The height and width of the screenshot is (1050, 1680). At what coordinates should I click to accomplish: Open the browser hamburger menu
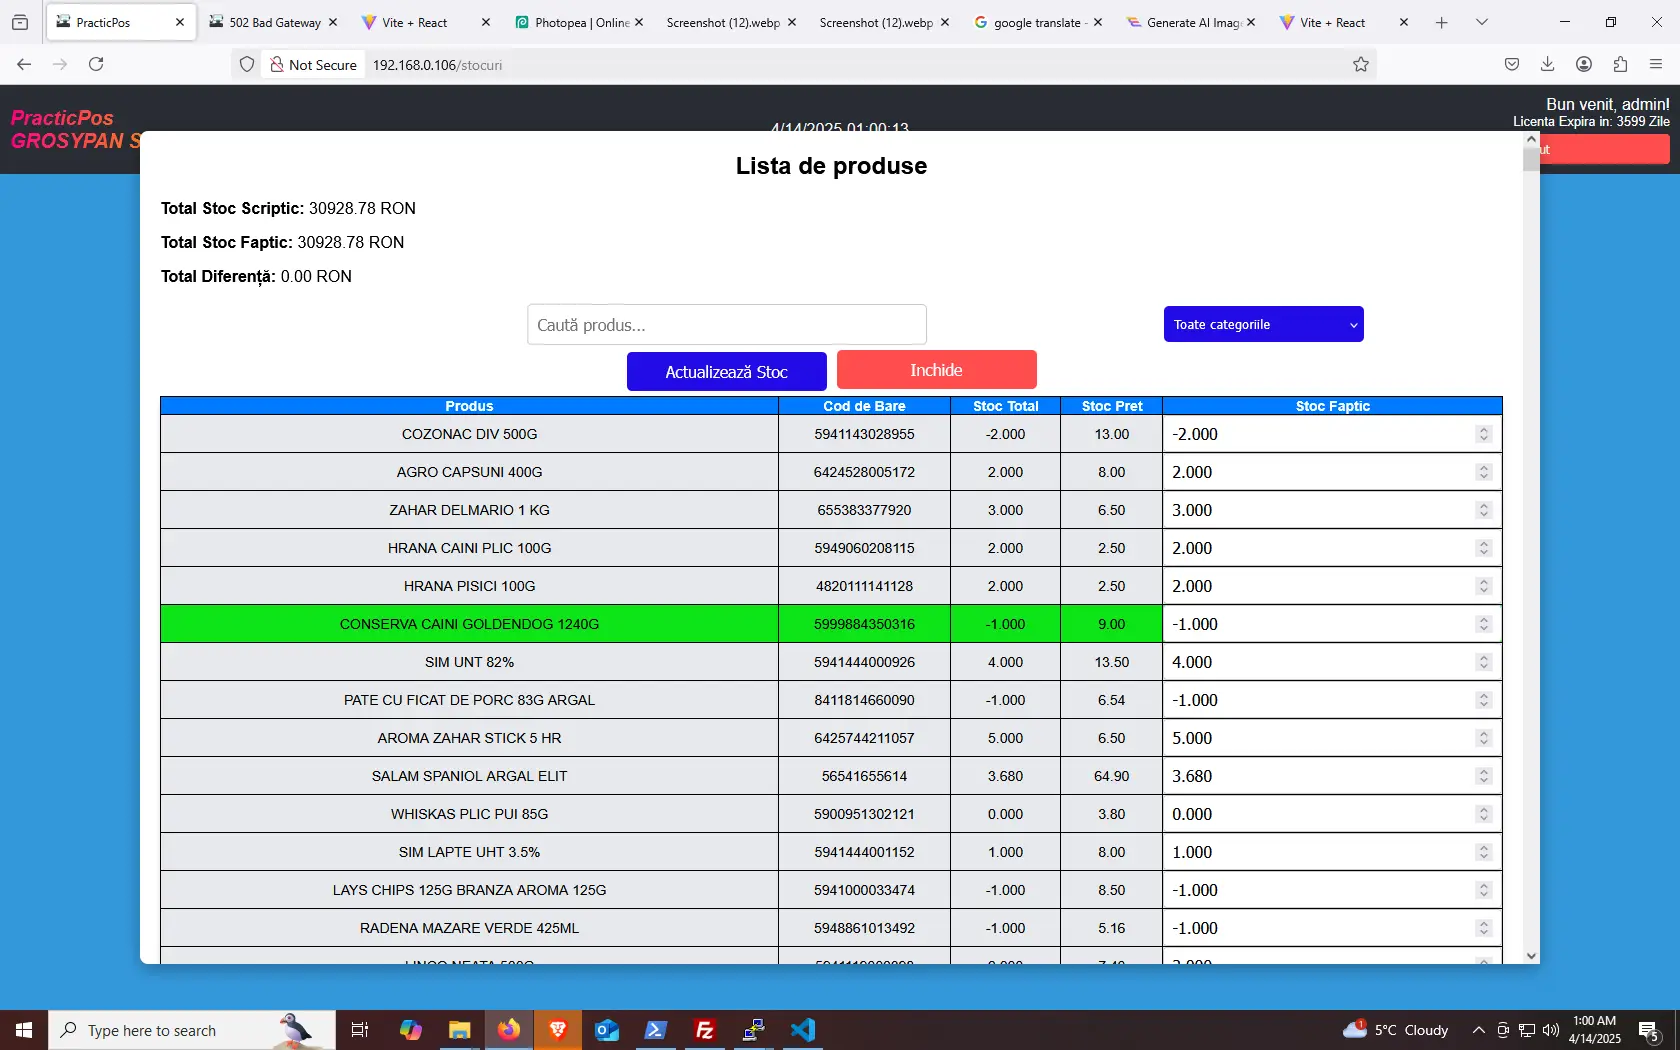tap(1657, 64)
